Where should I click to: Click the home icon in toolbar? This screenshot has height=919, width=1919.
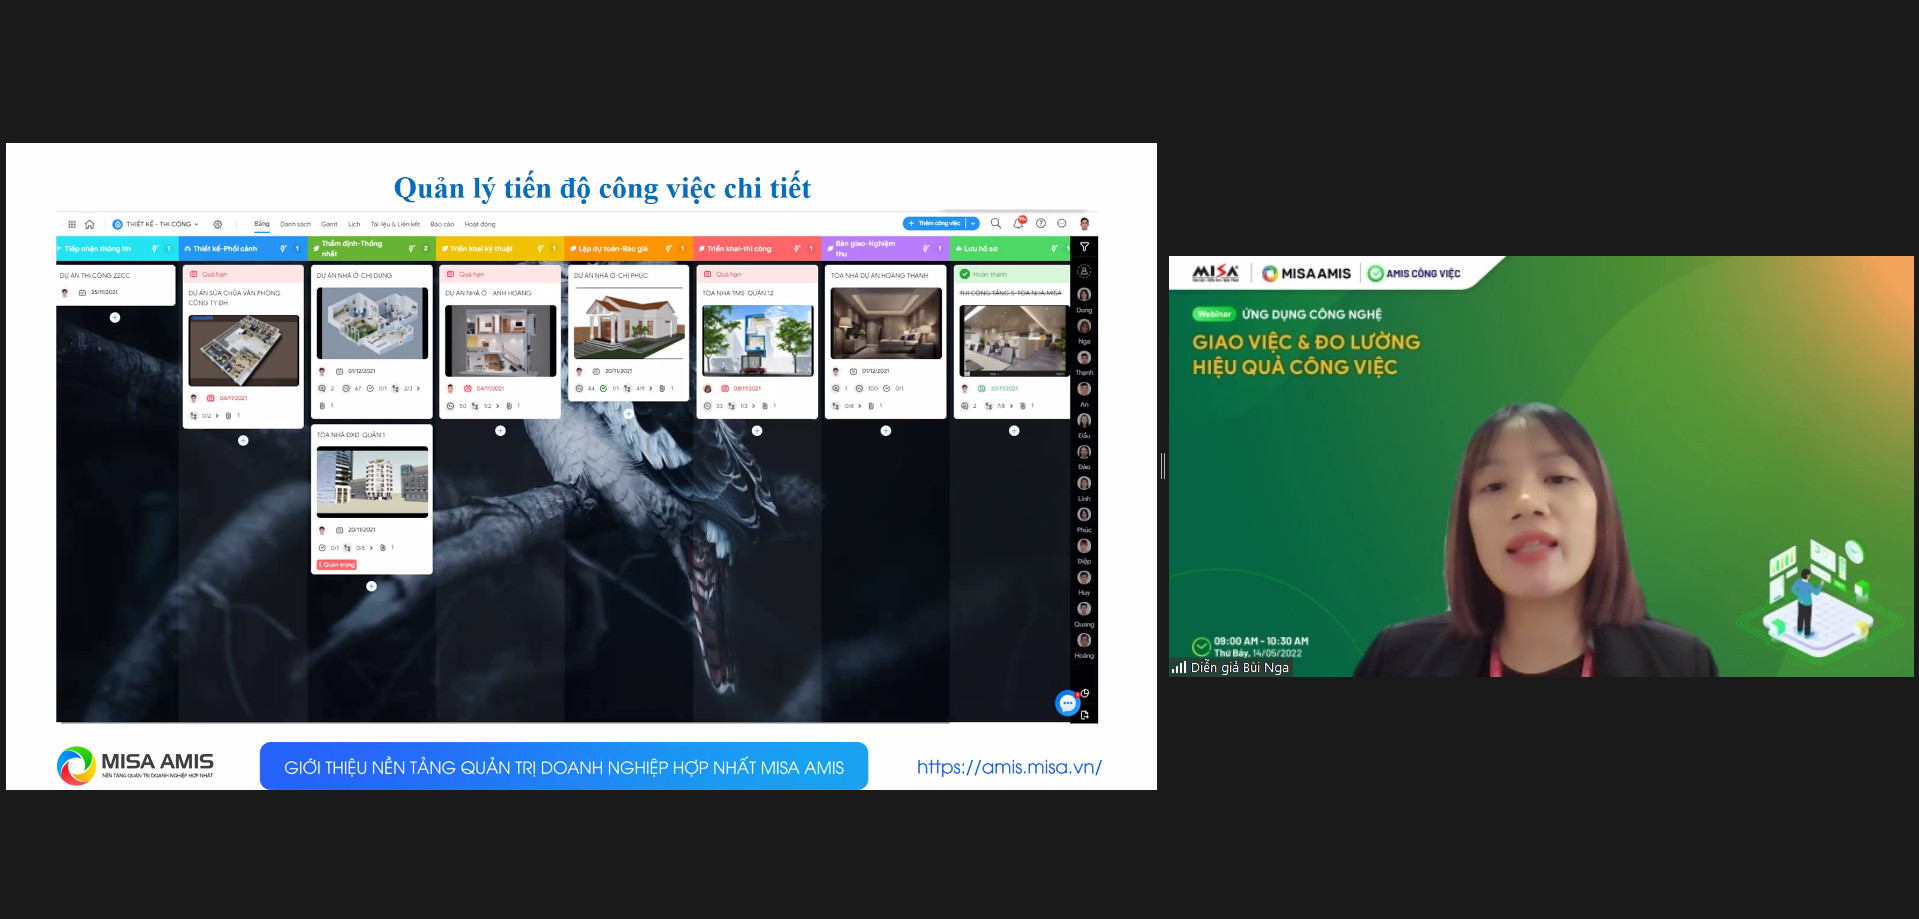tap(90, 224)
